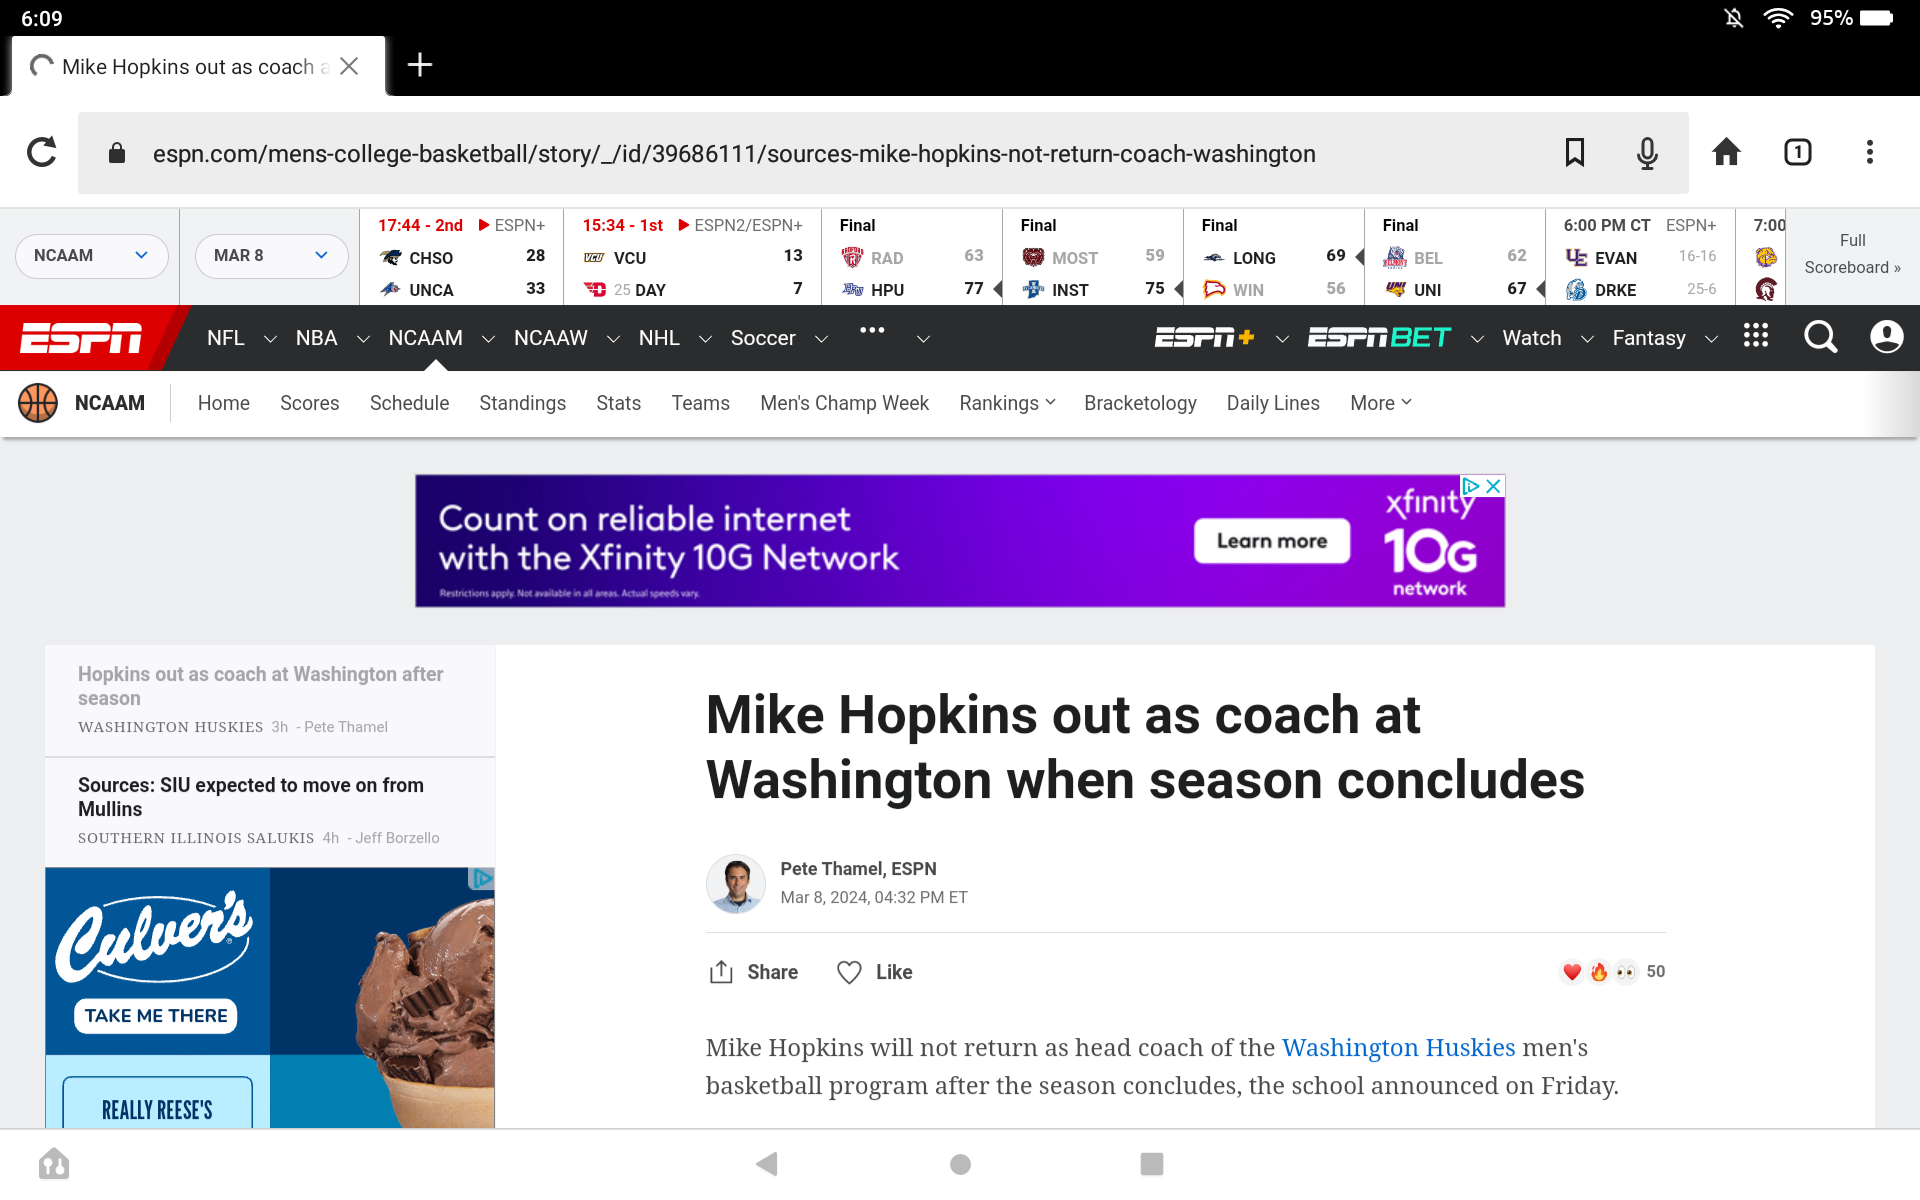The height and width of the screenshot is (1200, 1920).
Task: Expand the NCAAW menu chevron
Action: (613, 339)
